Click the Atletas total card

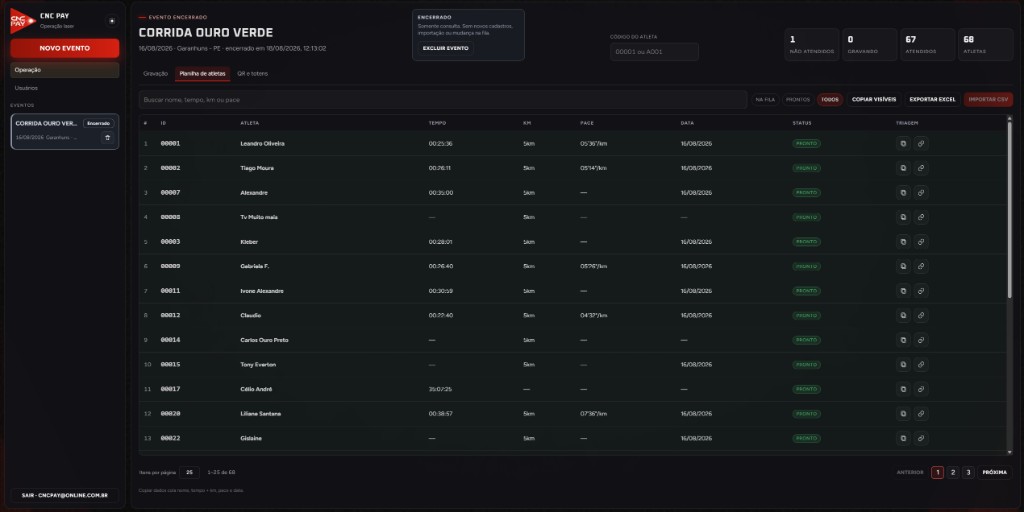tap(985, 44)
